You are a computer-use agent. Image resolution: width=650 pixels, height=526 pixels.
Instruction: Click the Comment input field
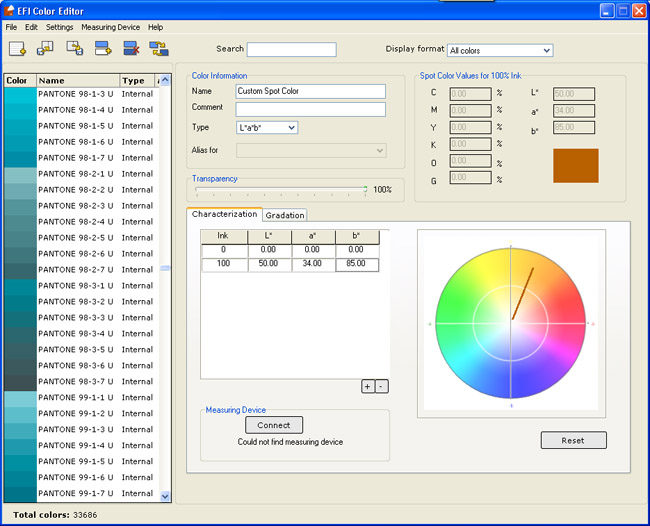[310, 109]
